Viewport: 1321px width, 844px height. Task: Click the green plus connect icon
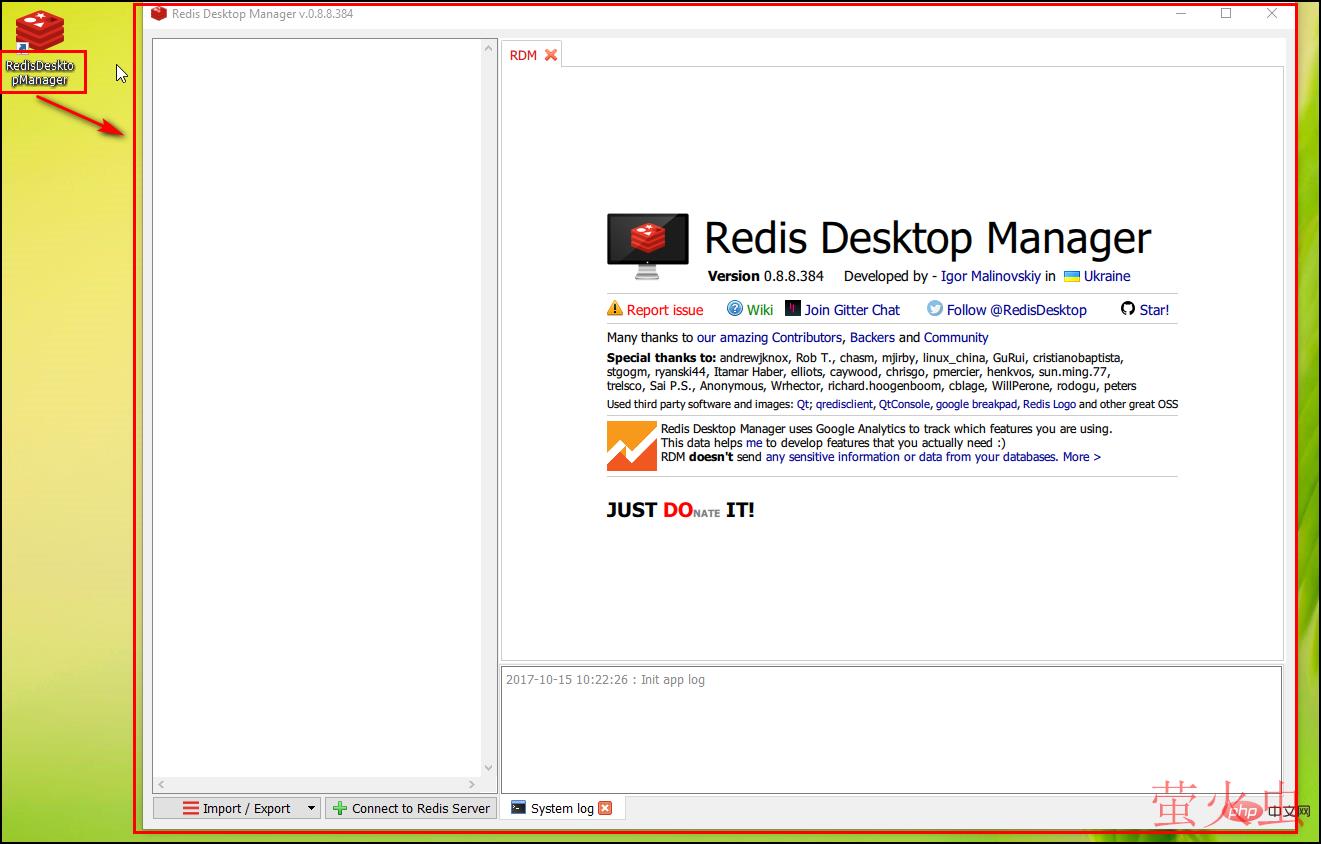click(x=340, y=808)
